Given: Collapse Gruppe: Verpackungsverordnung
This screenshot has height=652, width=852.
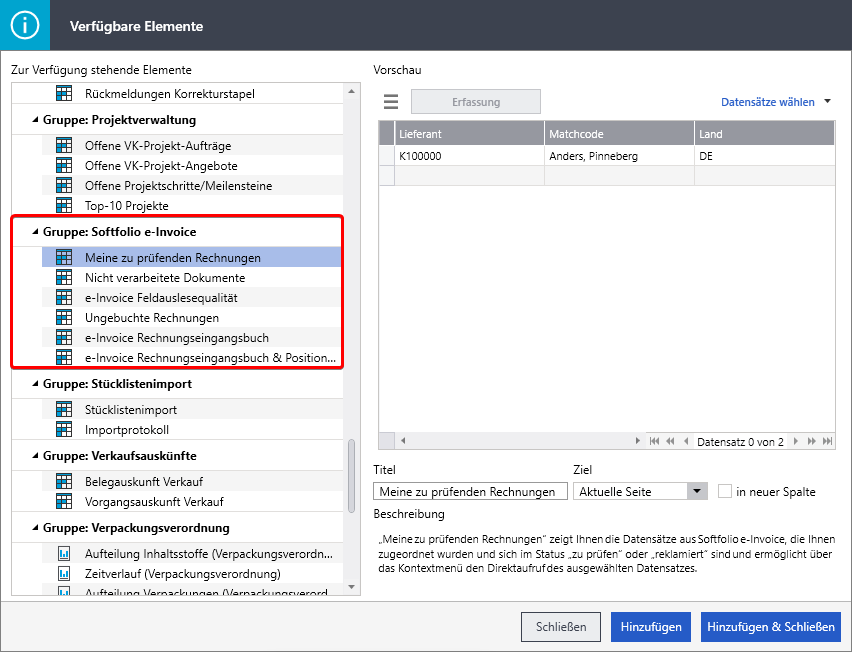Looking at the screenshot, I should (x=35, y=528).
